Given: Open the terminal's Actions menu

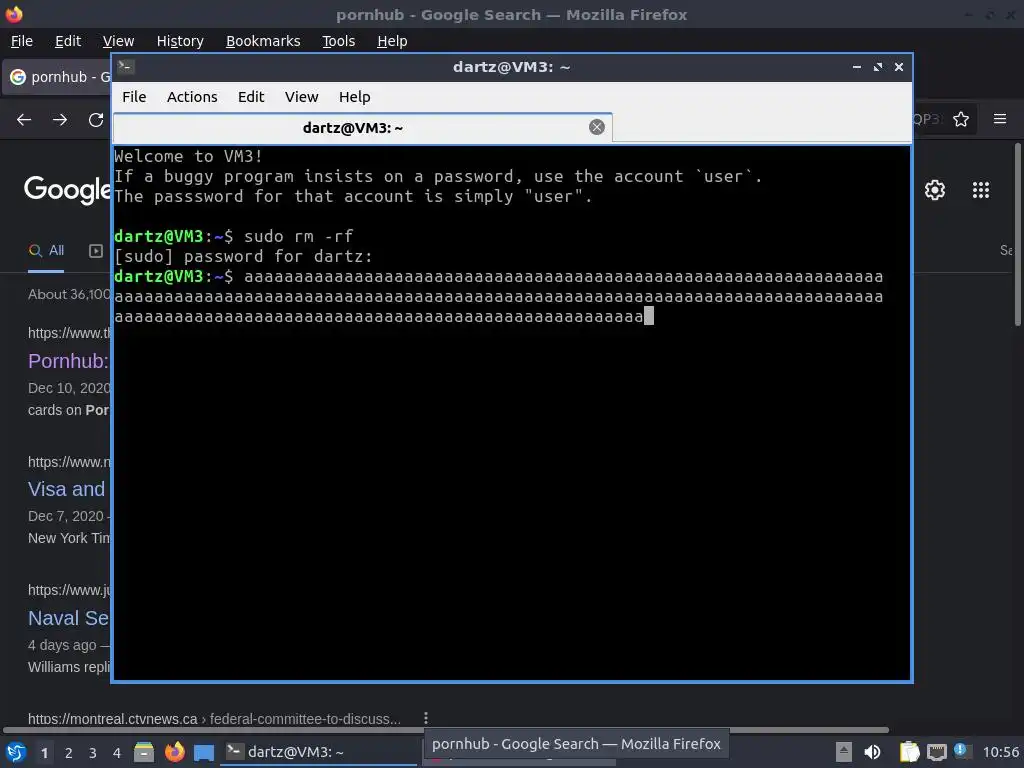Looking at the screenshot, I should tap(192, 97).
